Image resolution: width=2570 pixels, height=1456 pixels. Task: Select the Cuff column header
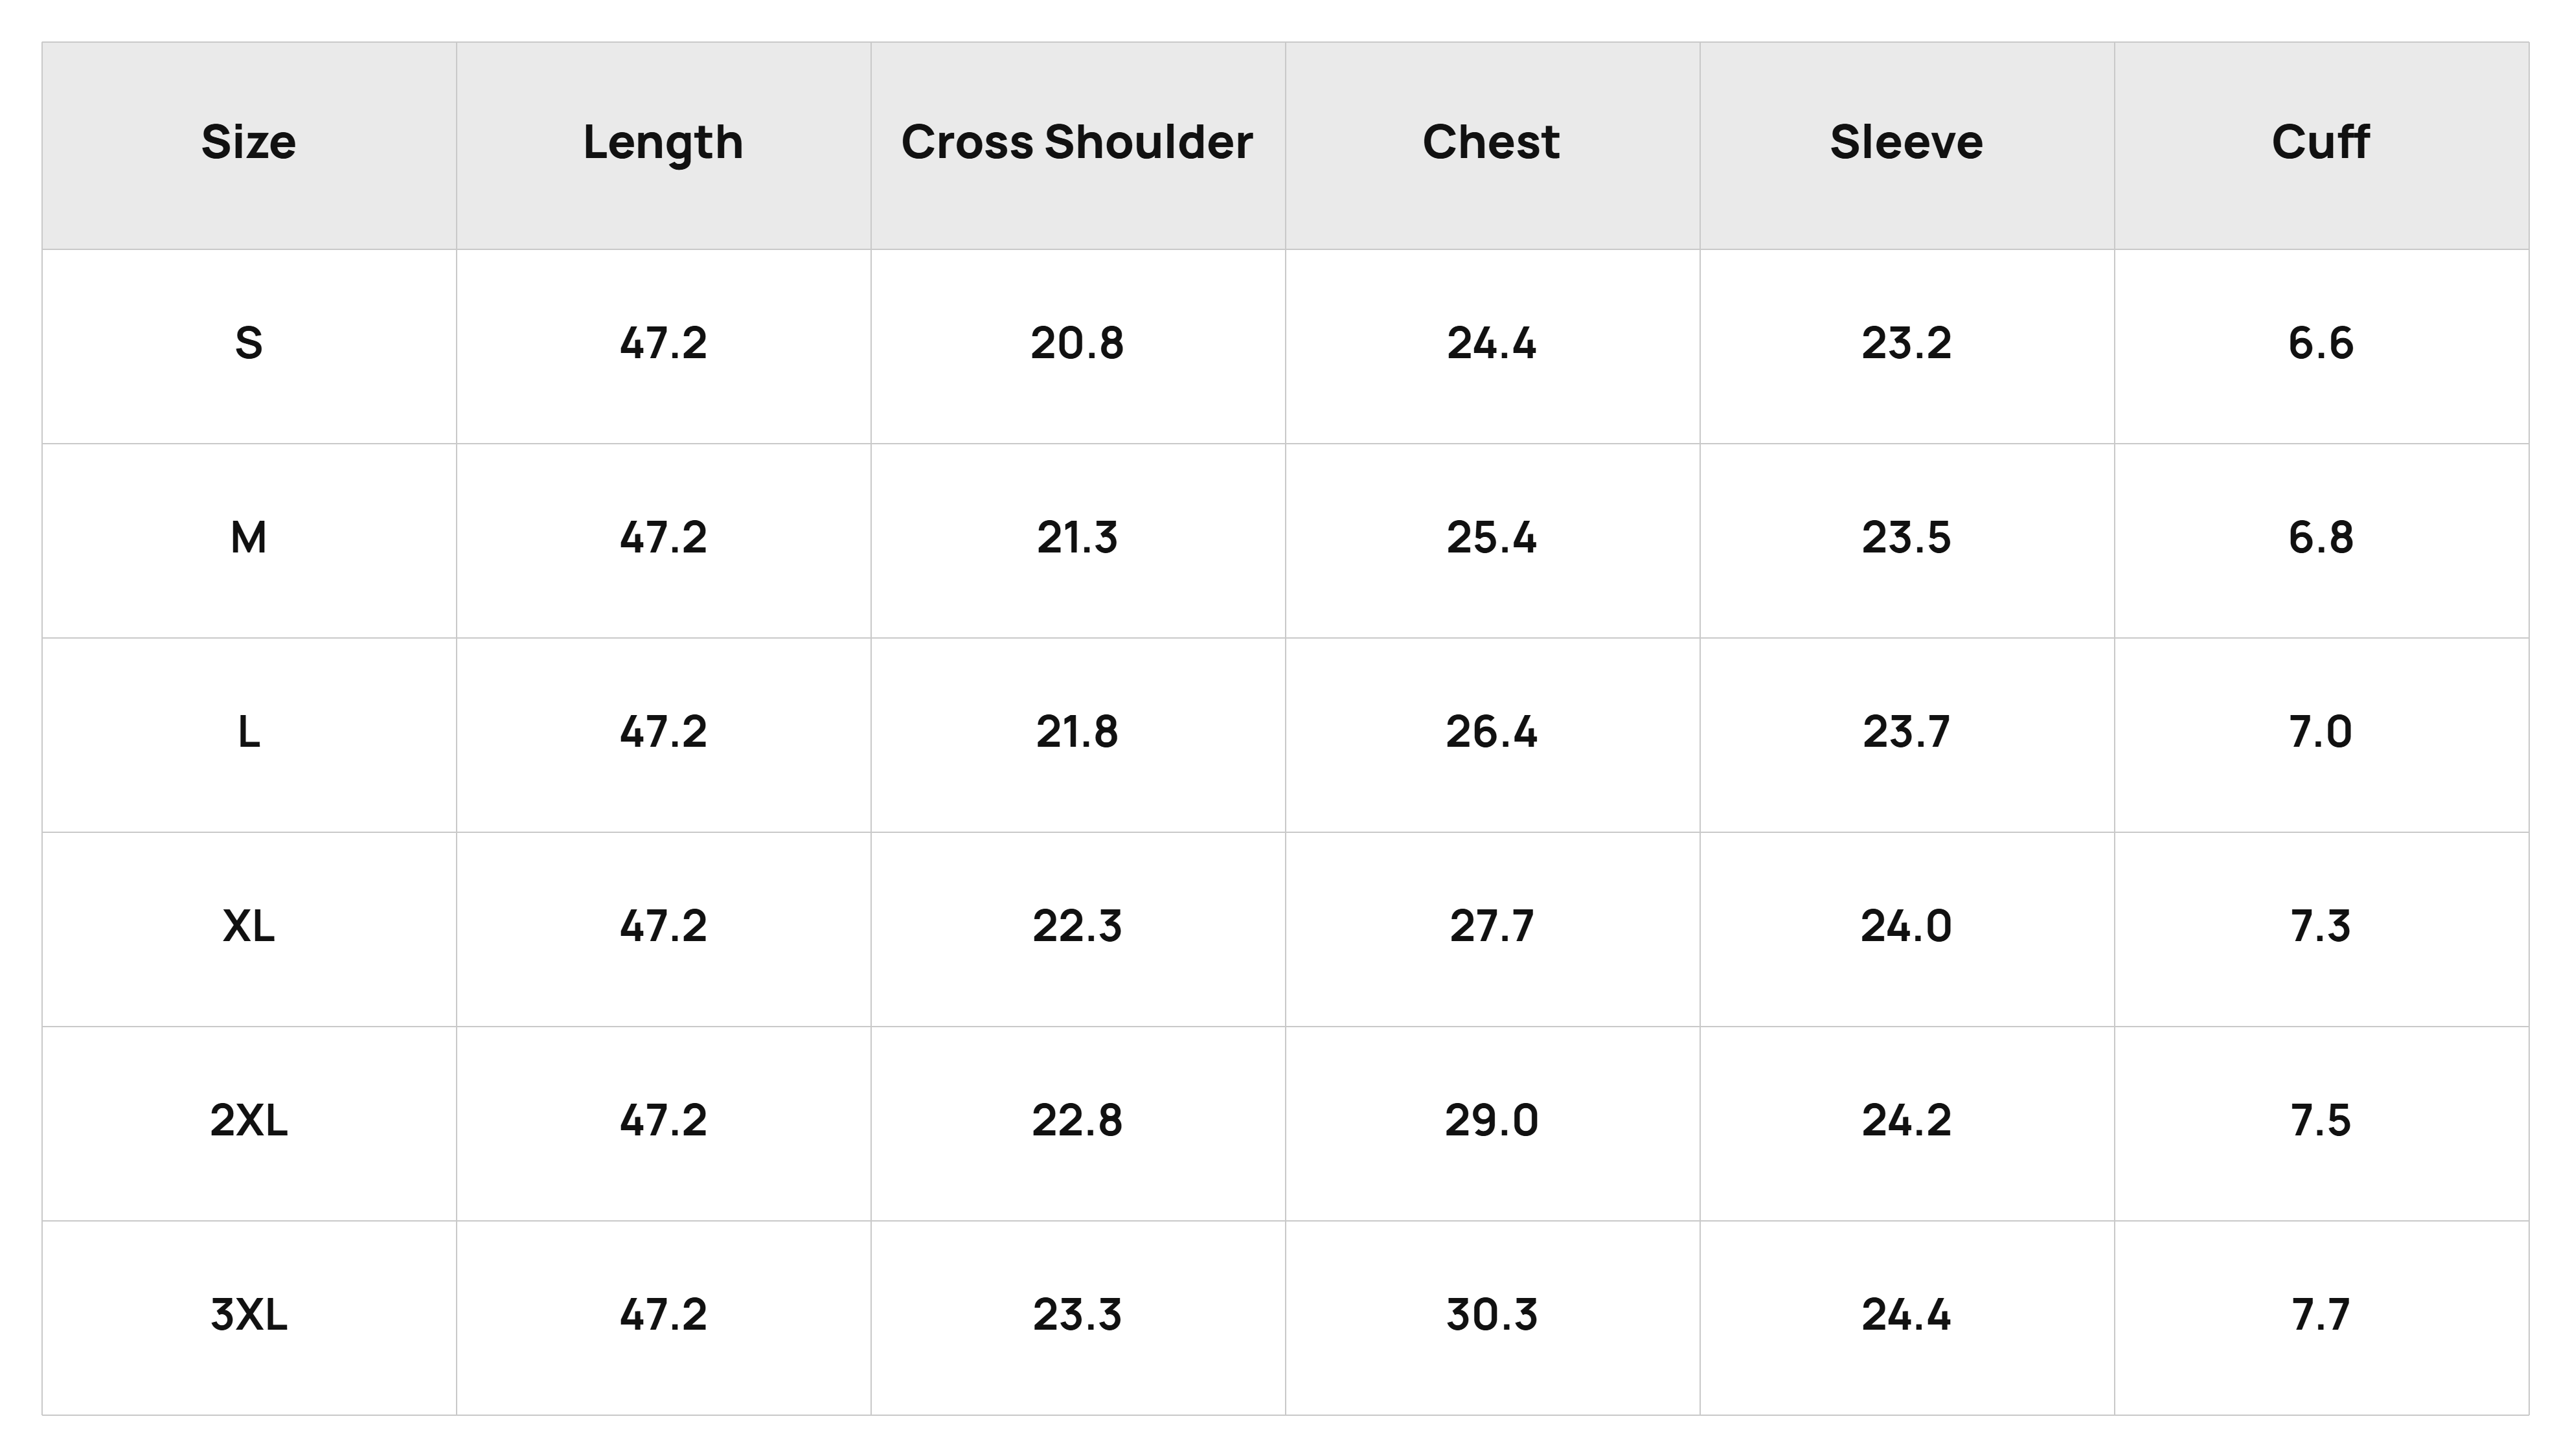coord(2320,142)
